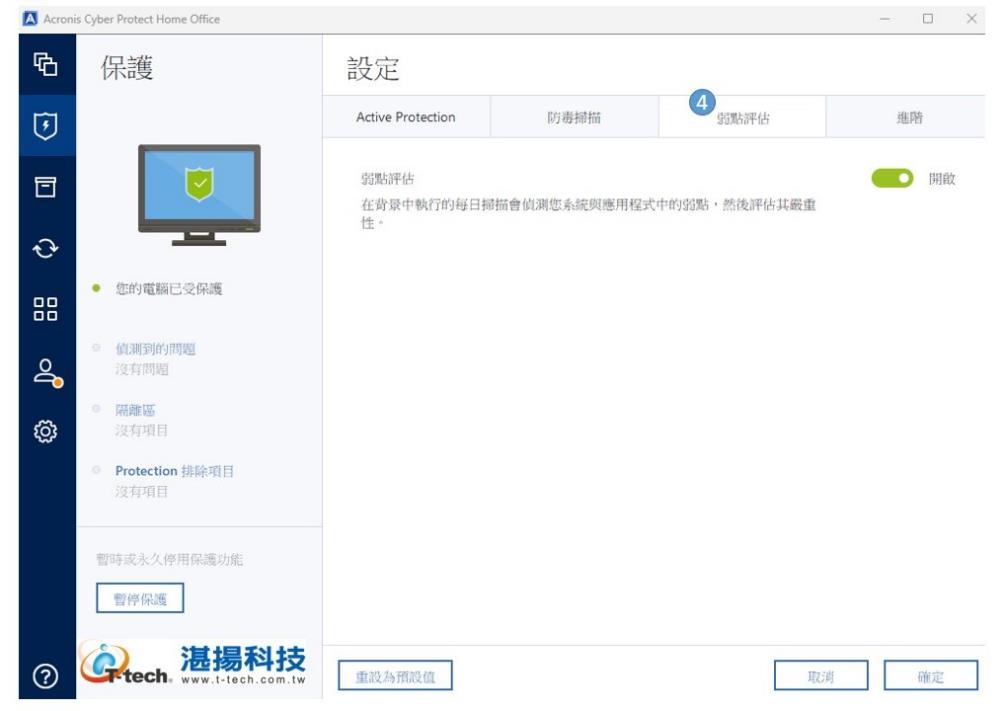
Task: Click the 保護 panel heading
Action: pyautogui.click(x=127, y=67)
